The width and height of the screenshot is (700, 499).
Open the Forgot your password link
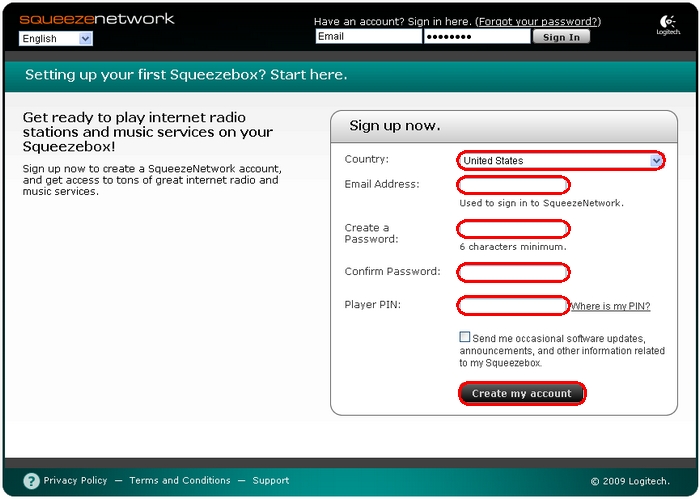click(538, 21)
